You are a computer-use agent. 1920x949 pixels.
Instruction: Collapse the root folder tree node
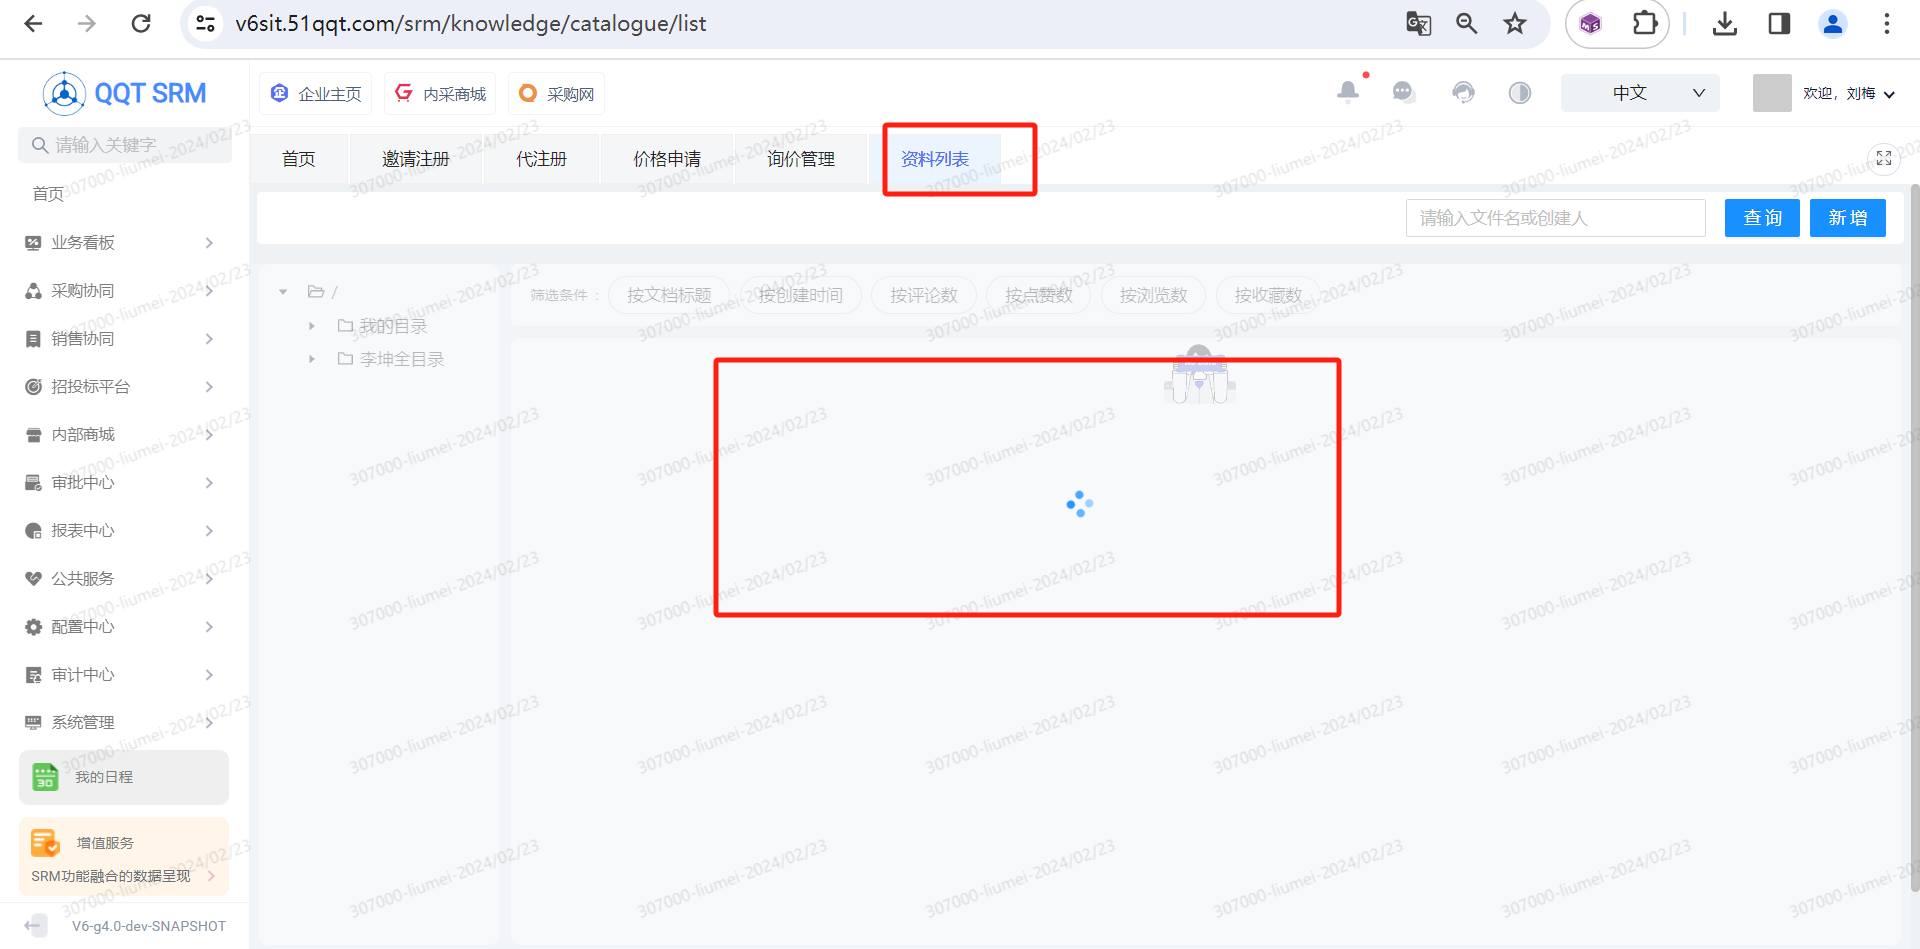283,292
